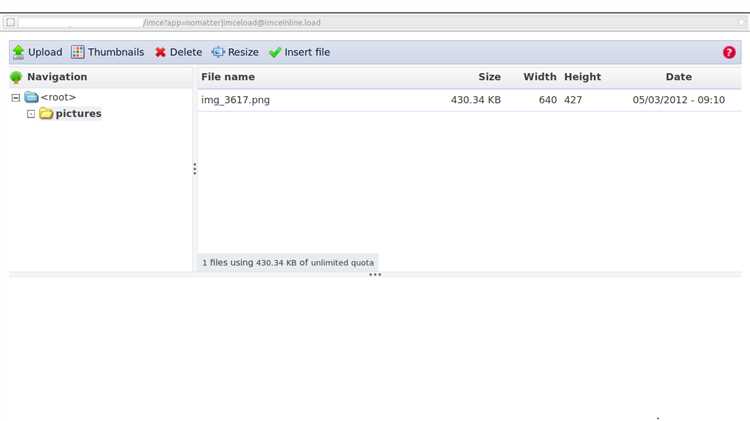Click the files quota status text

288,263
